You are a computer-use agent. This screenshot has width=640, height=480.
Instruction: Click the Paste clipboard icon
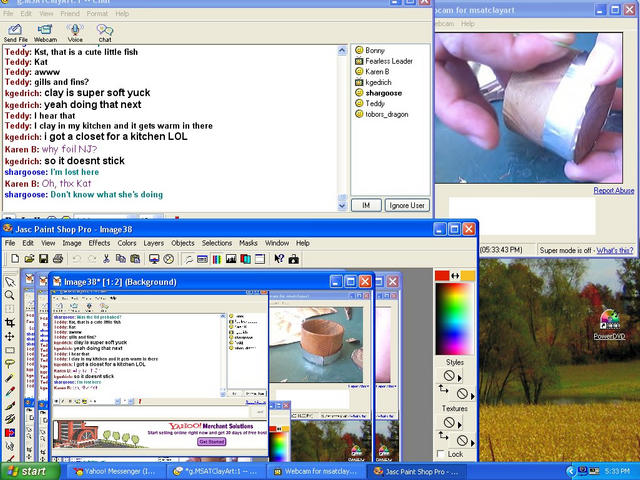(135, 259)
